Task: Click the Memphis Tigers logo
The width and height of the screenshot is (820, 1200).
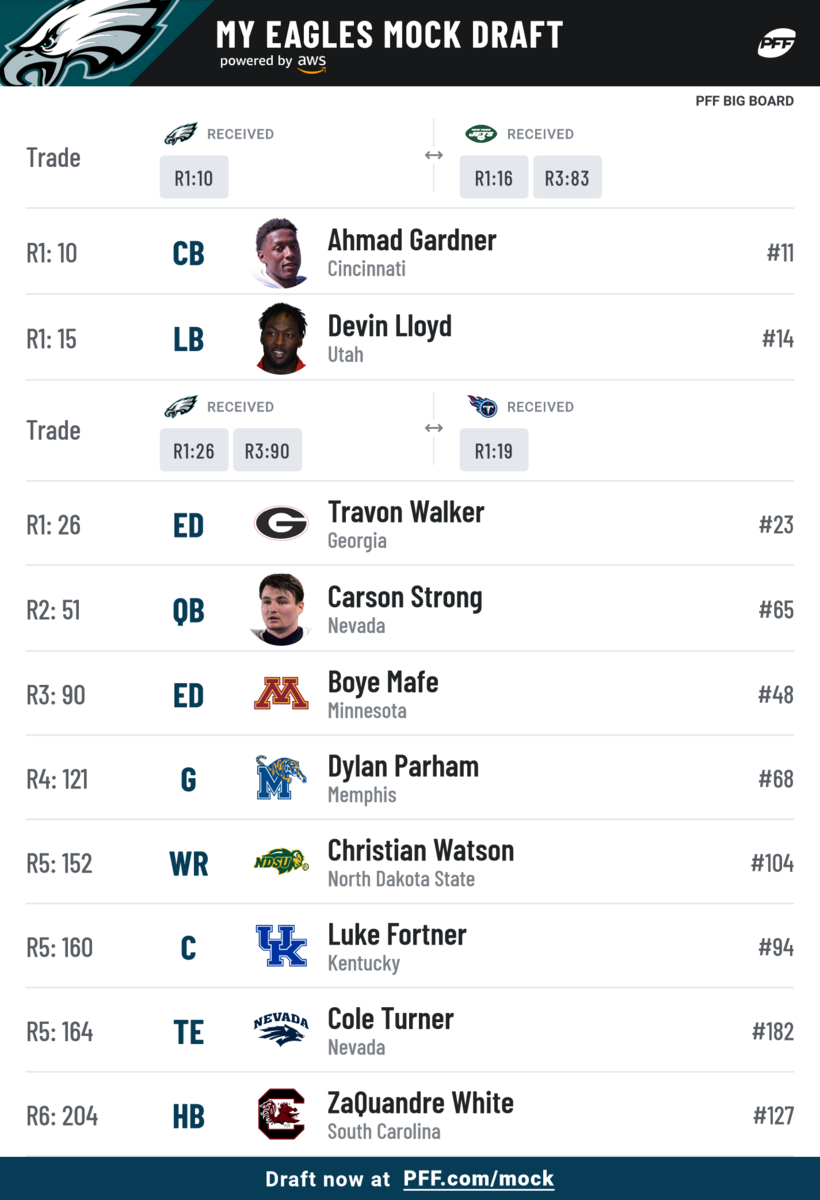Action: point(281,778)
